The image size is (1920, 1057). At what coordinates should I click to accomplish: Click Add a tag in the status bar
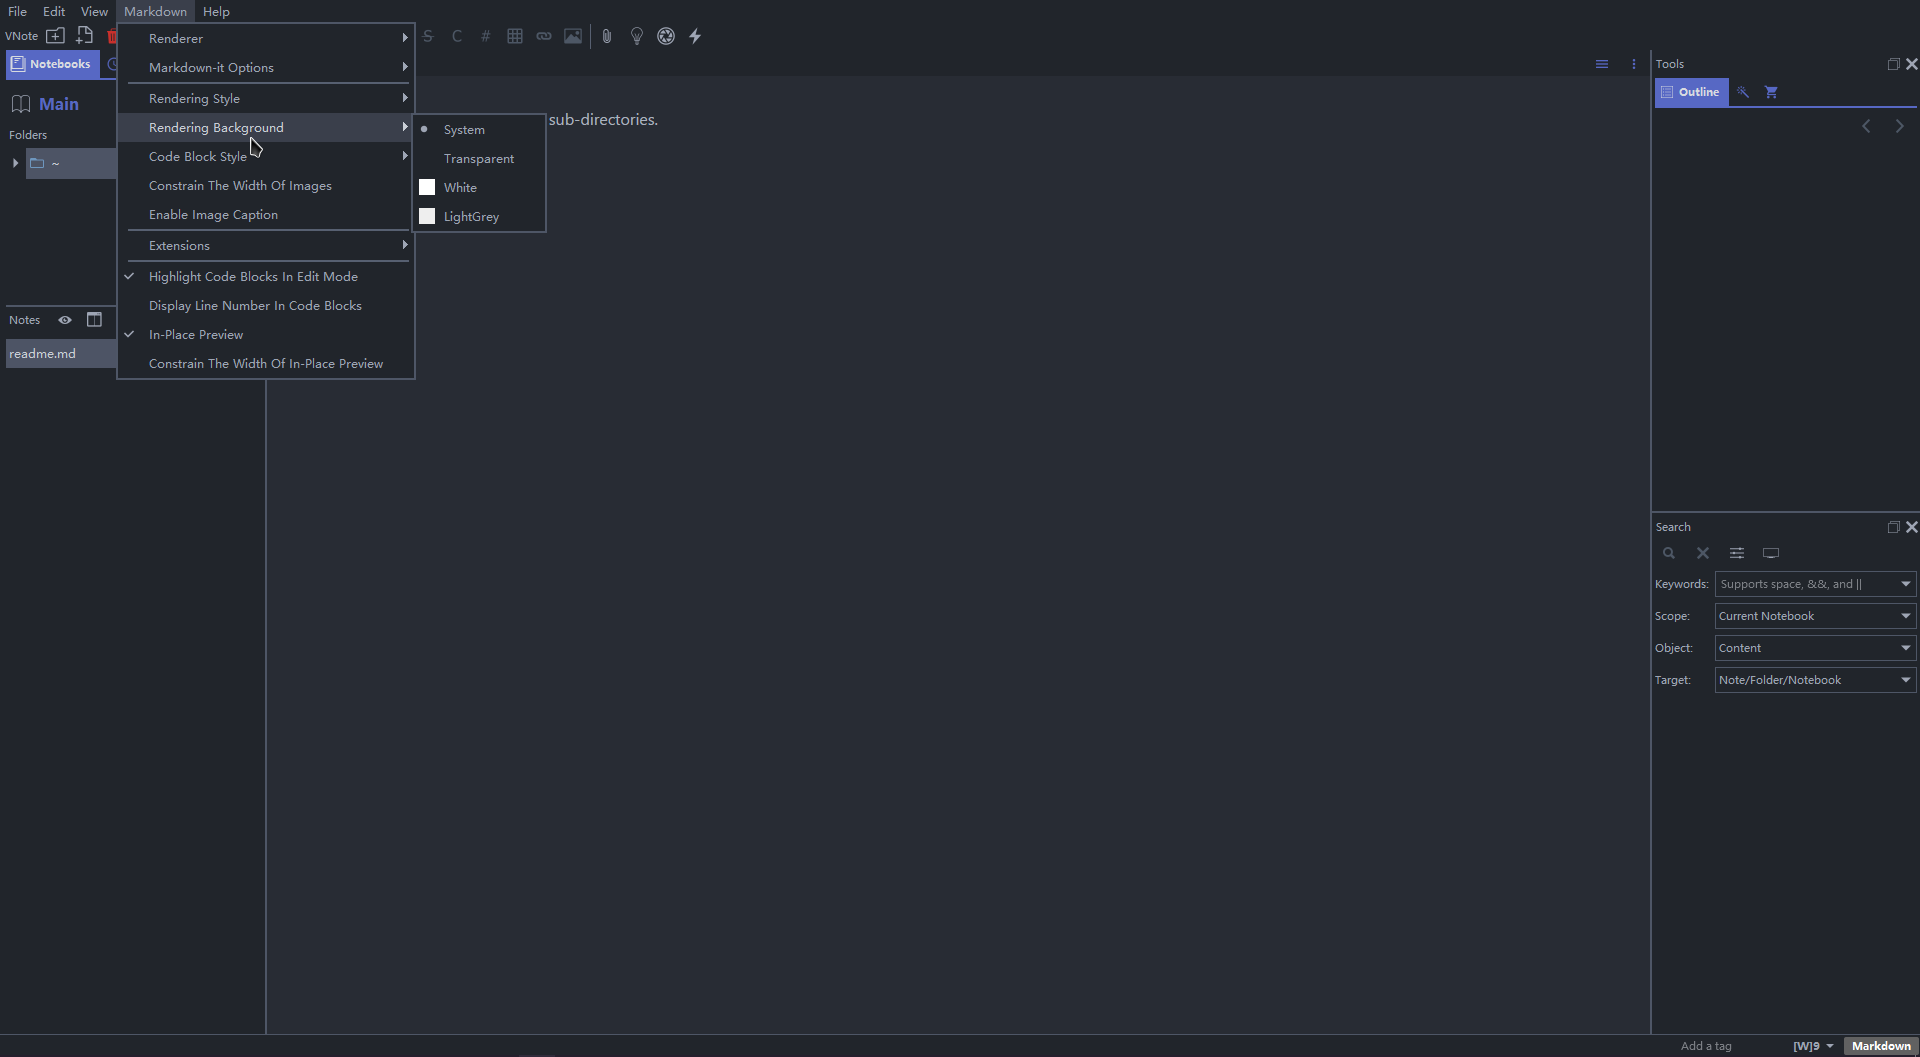pyautogui.click(x=1707, y=1045)
